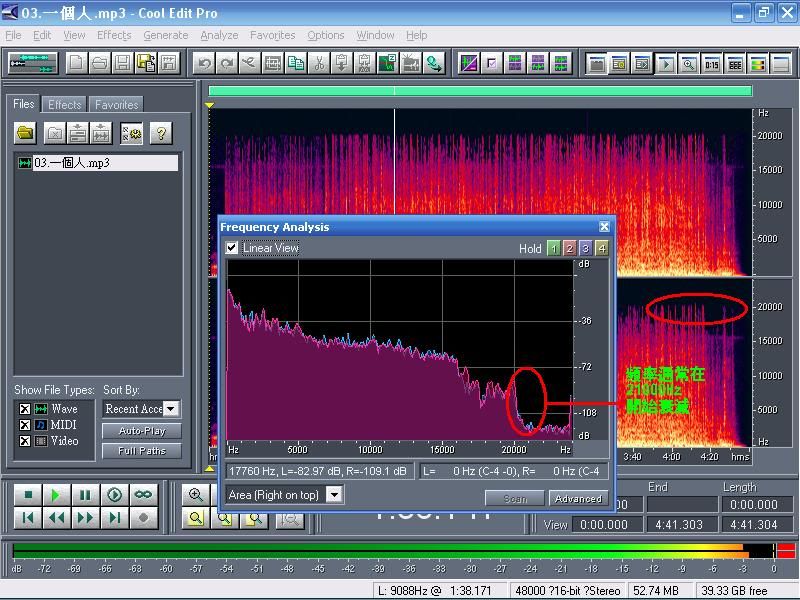800x600 pixels.
Task: Open the Options menu
Action: tap(326, 35)
